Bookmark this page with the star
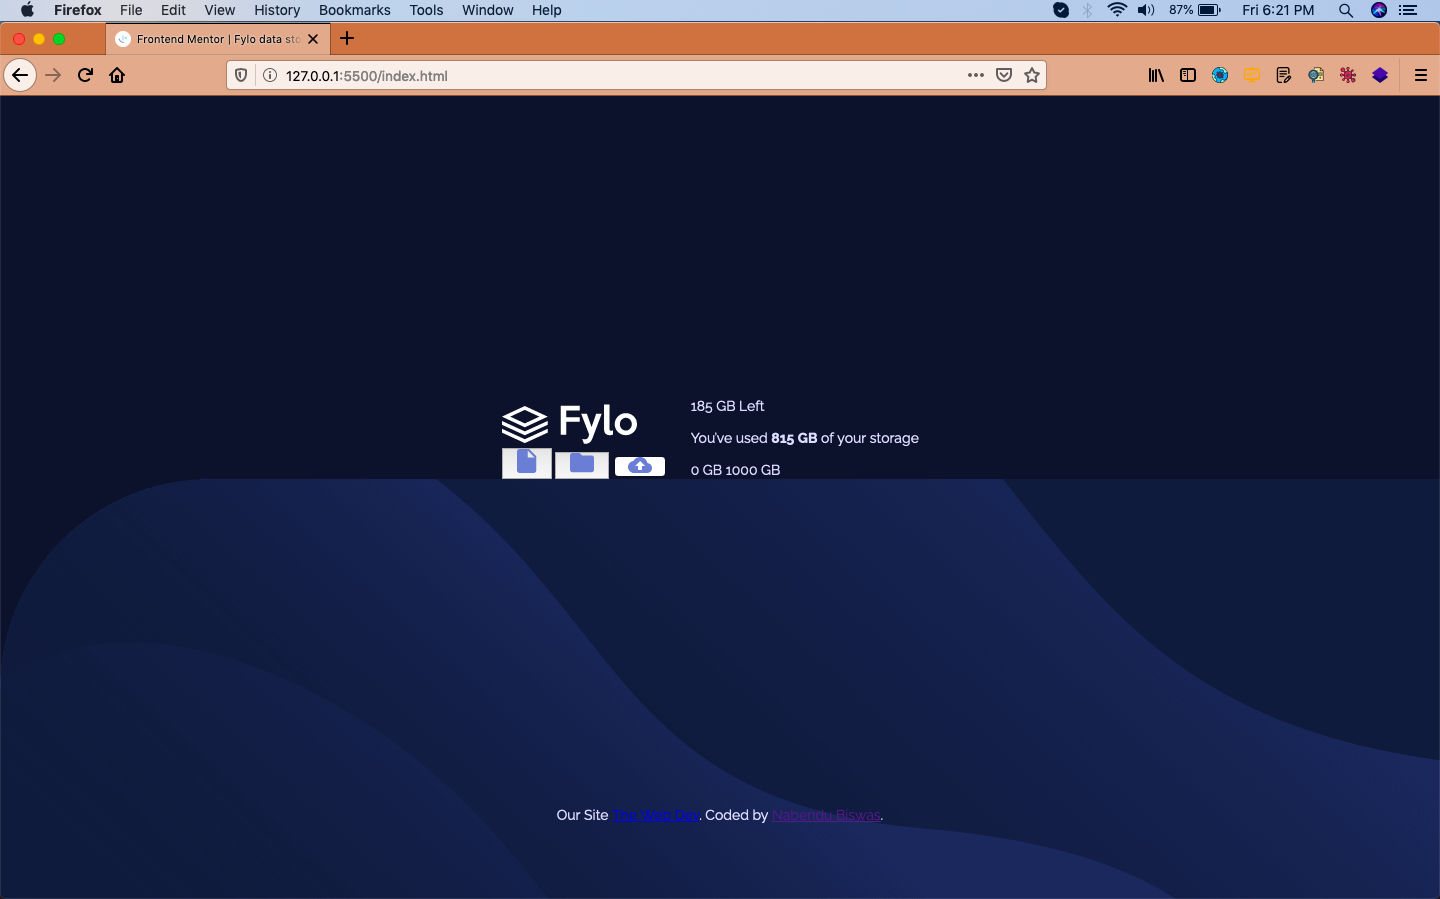The width and height of the screenshot is (1440, 899). pyautogui.click(x=1032, y=75)
